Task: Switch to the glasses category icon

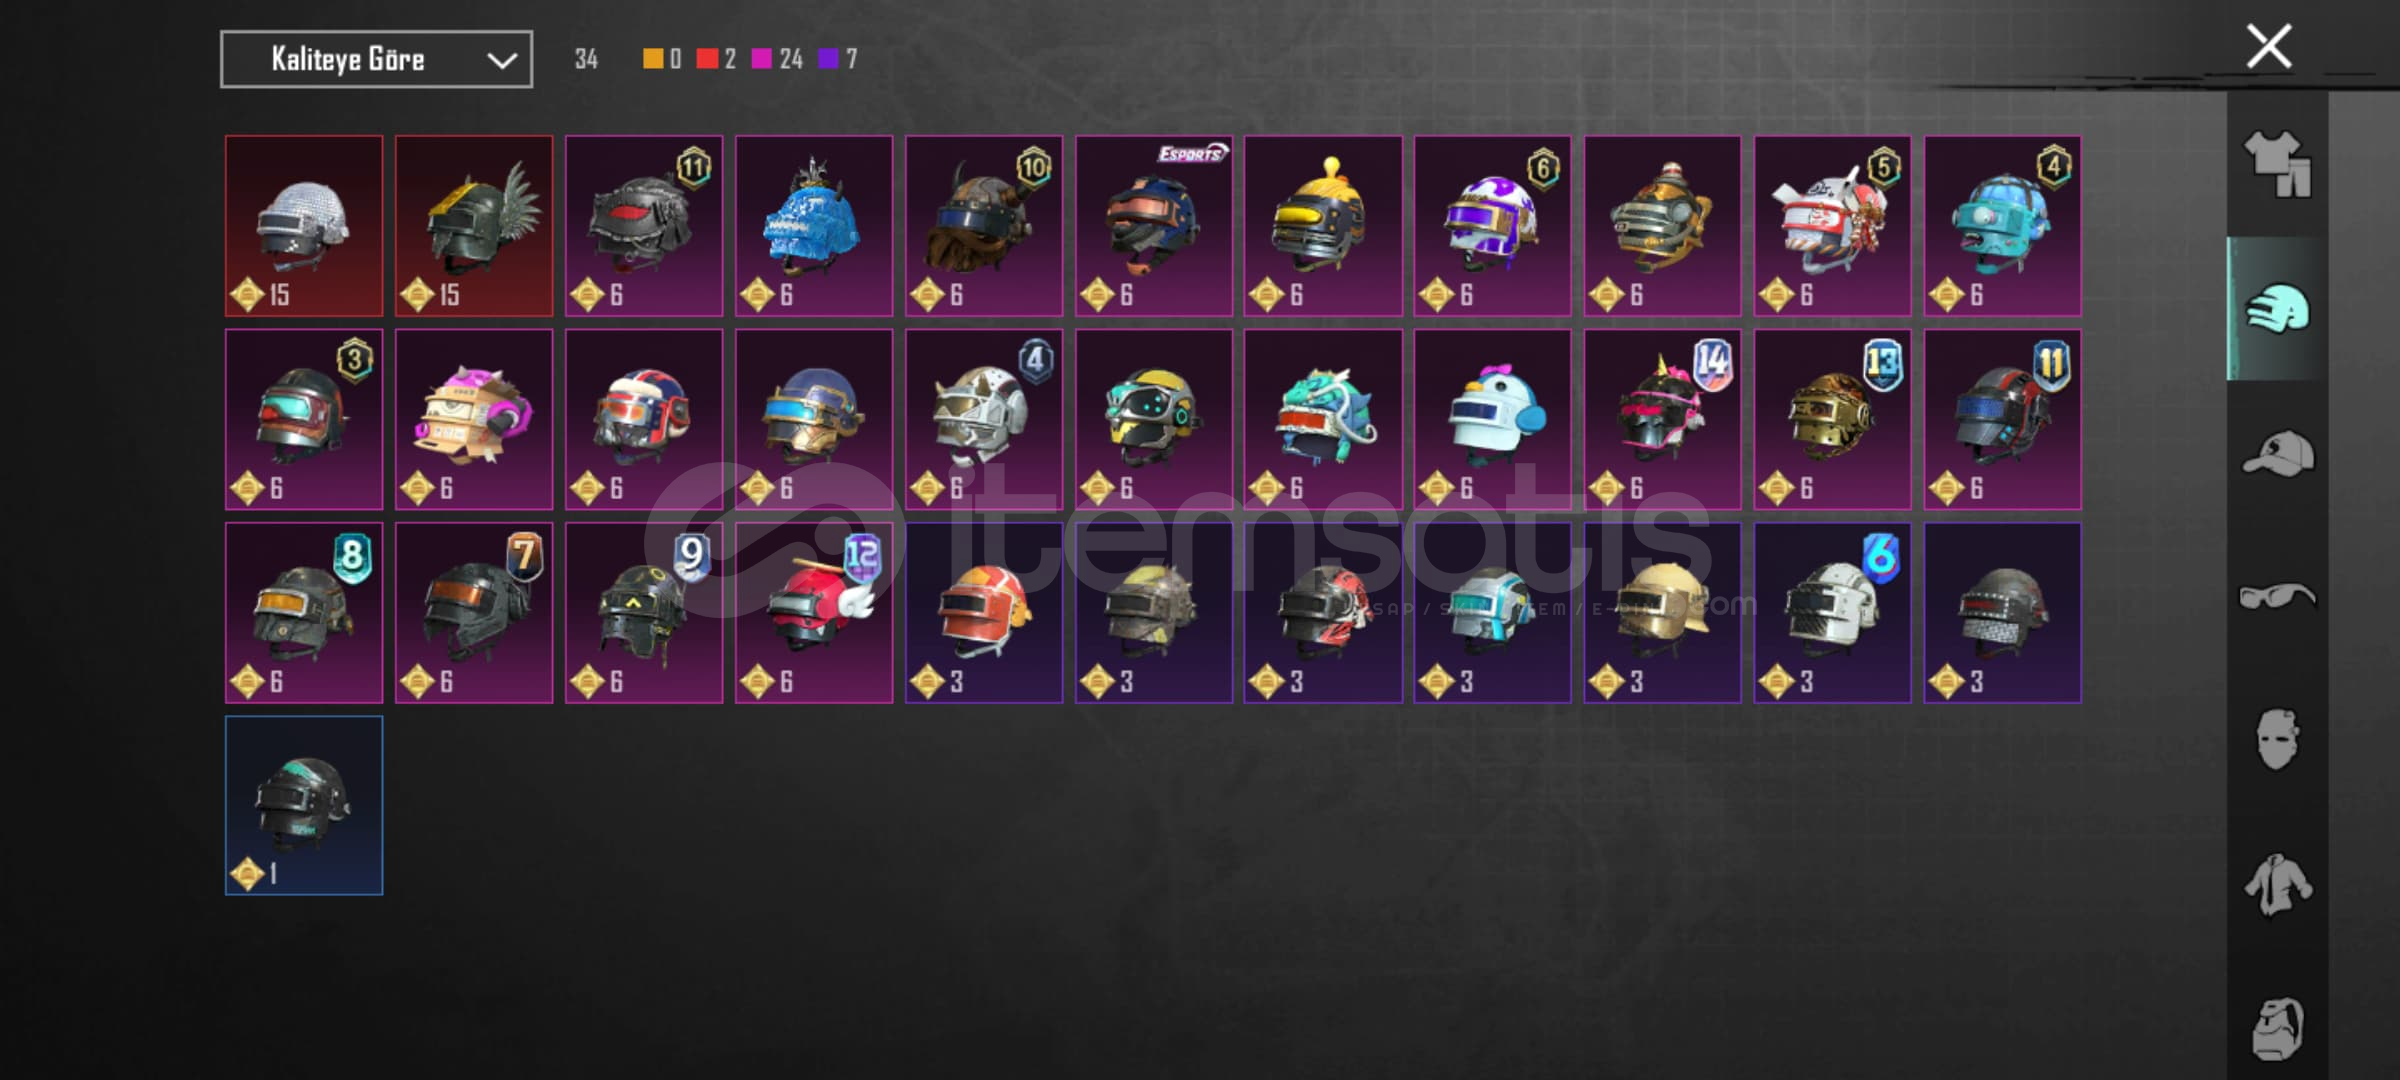Action: tap(2277, 597)
